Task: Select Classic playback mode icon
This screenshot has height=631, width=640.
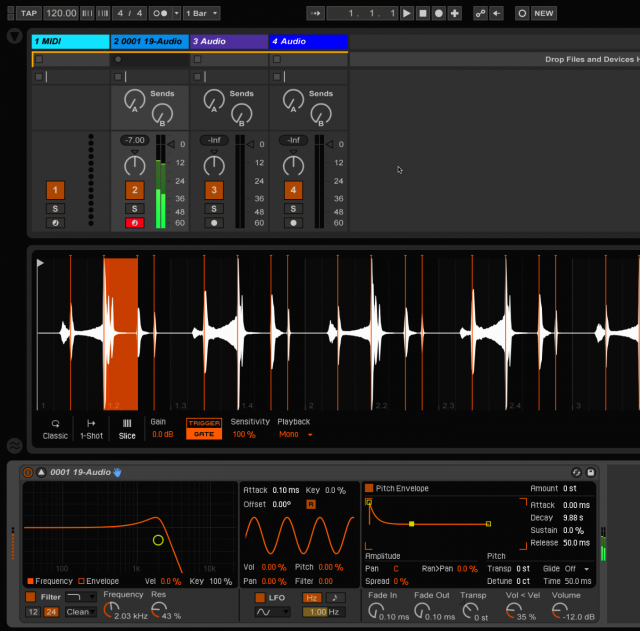Action: 55,423
